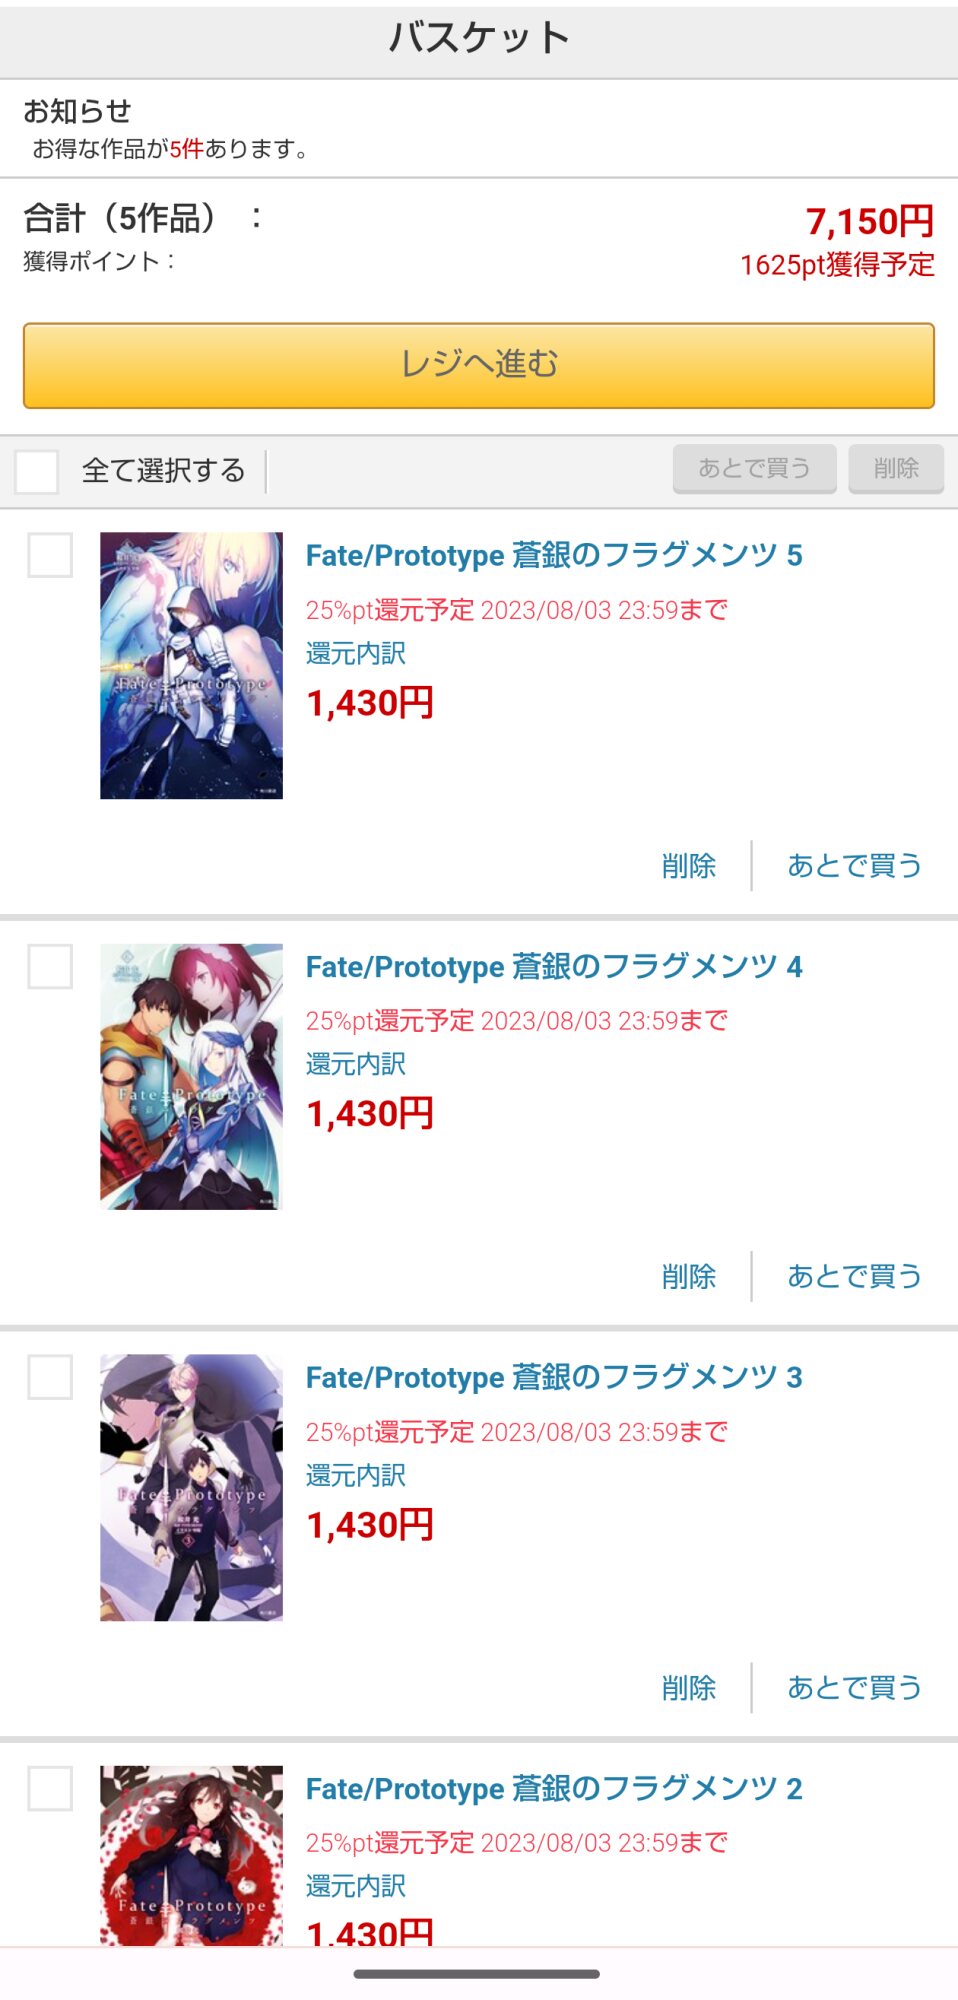Delete volume 5 via its 削除 link
The height and width of the screenshot is (2000, 958).
point(689,865)
